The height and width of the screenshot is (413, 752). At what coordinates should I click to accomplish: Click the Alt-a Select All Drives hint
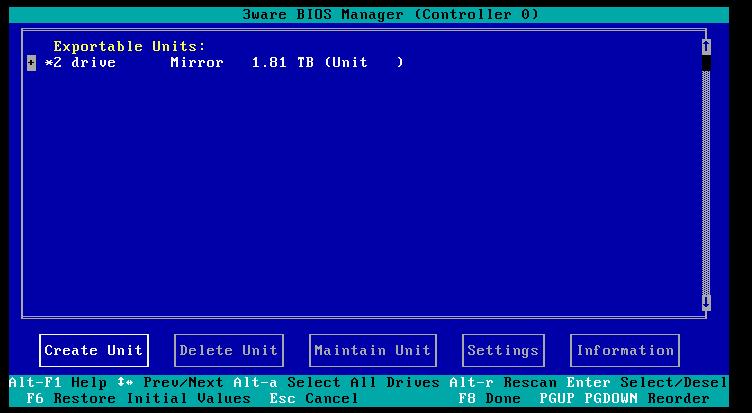point(336,382)
